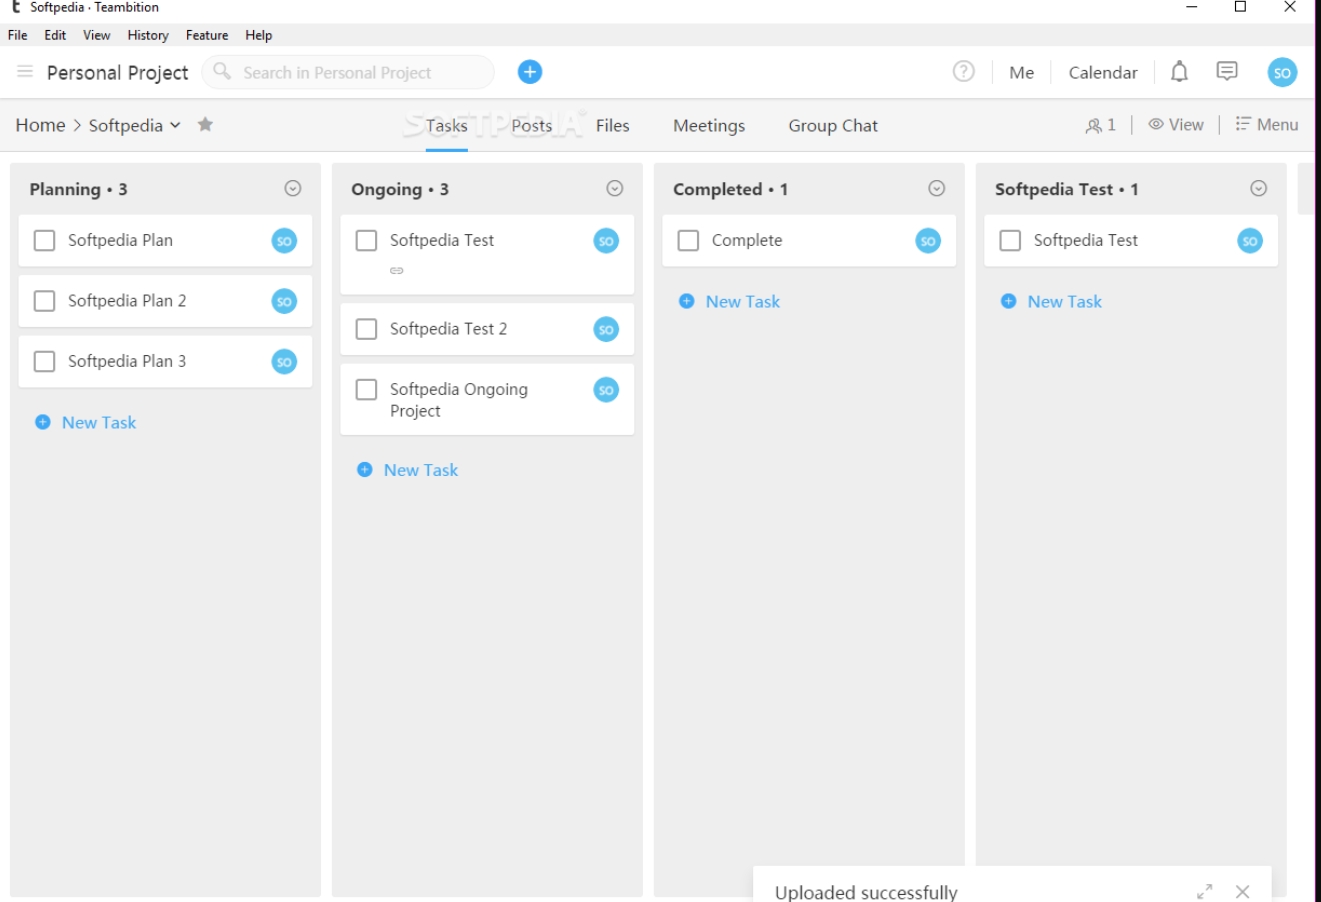Open the notifications bell

point(1180,72)
